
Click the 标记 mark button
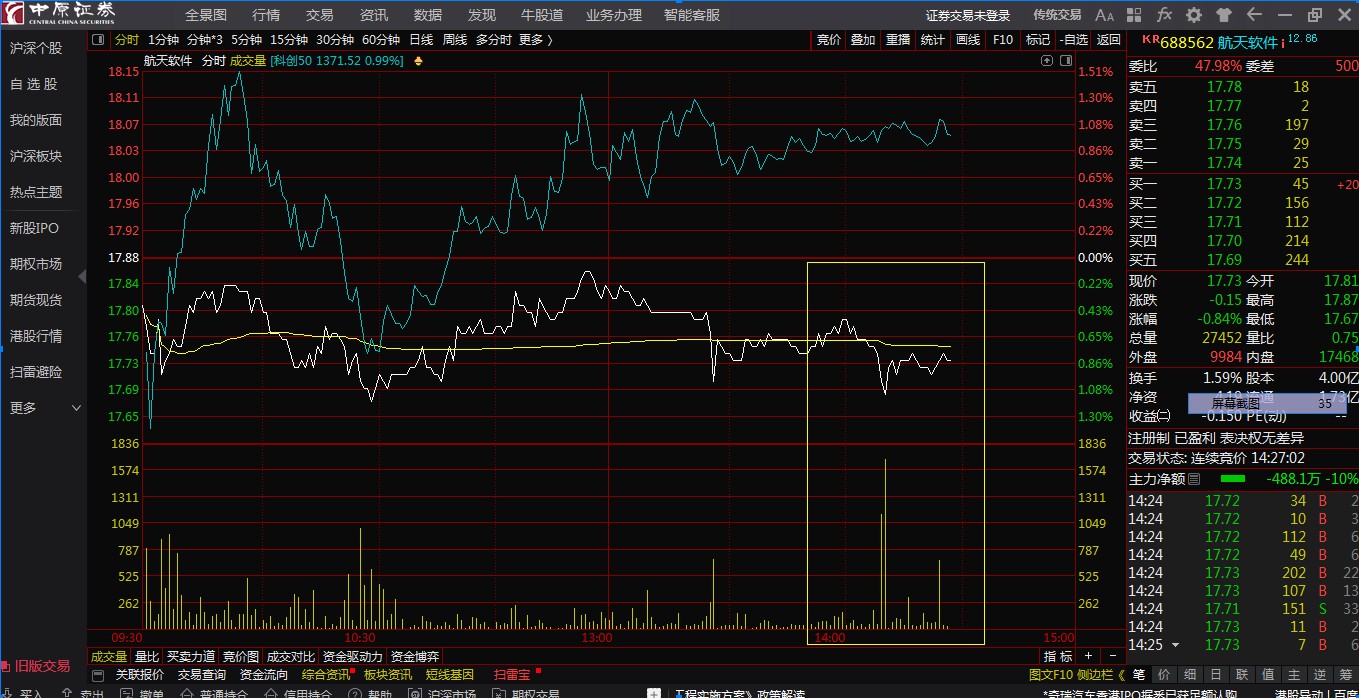[1038, 40]
